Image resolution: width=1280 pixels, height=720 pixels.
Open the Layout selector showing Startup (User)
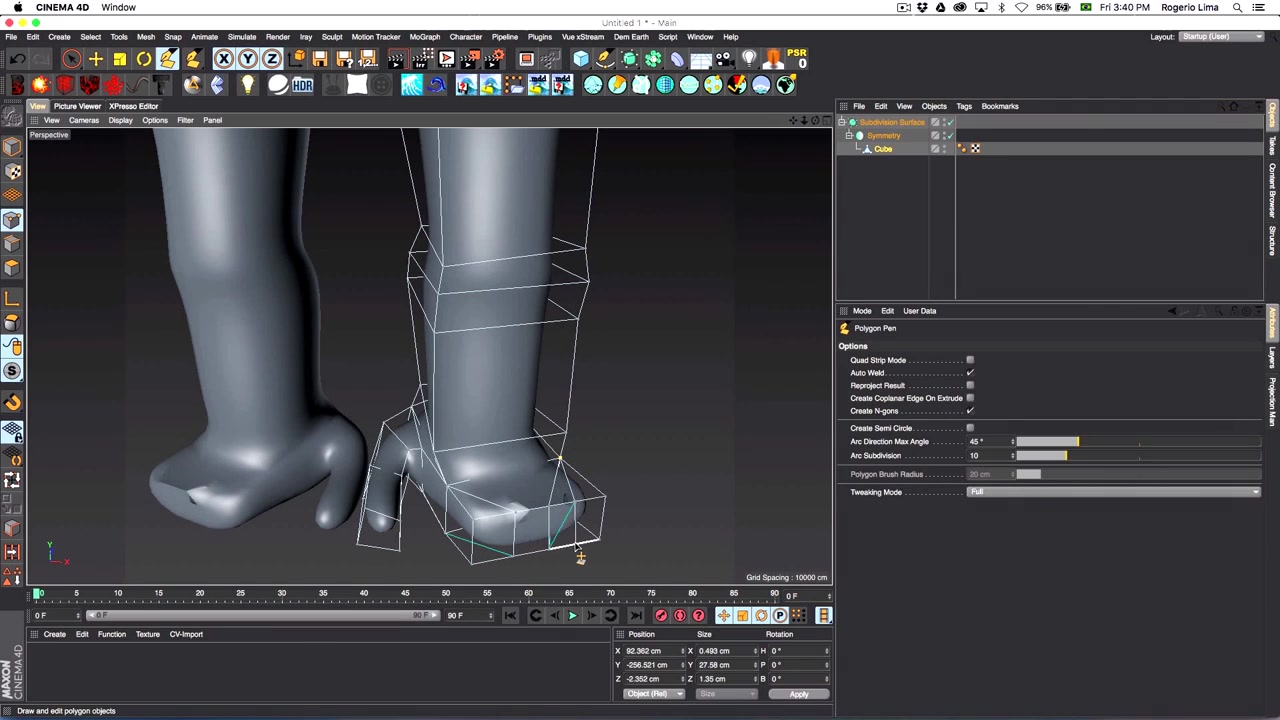(1220, 36)
